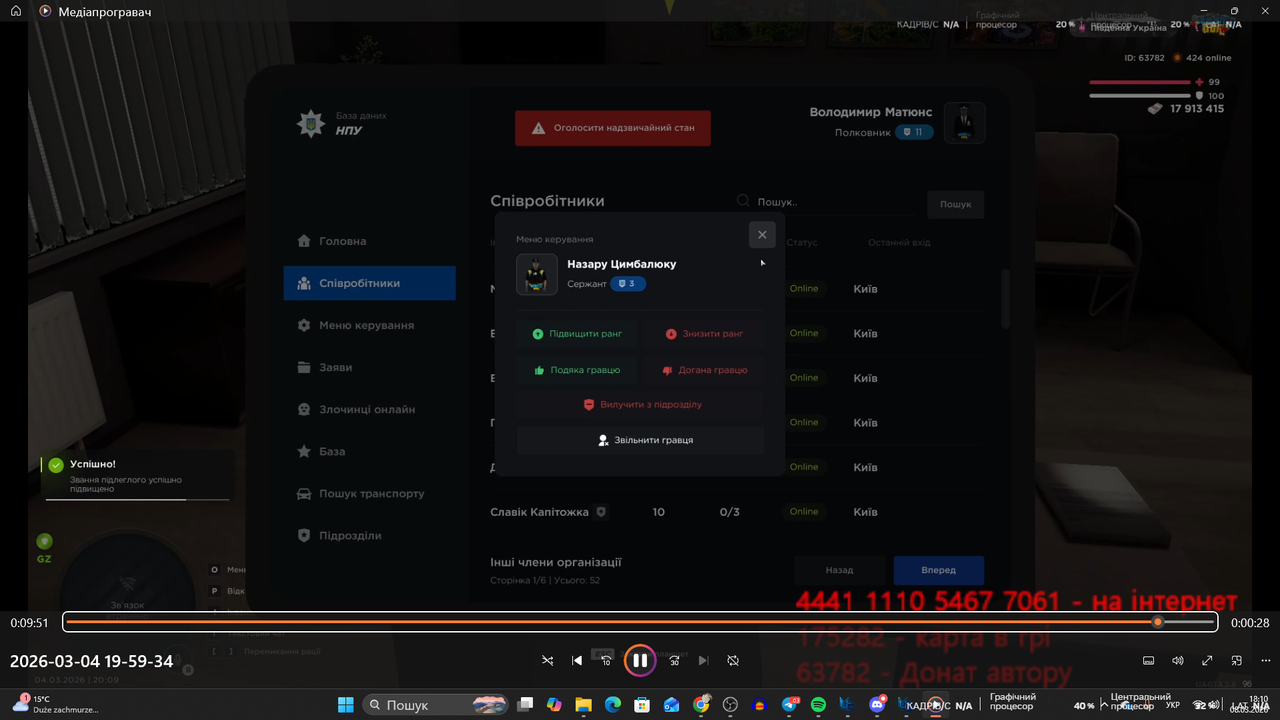Open Google Chrome from the taskbar
Screen dimensions: 1280x720
(x=702, y=705)
